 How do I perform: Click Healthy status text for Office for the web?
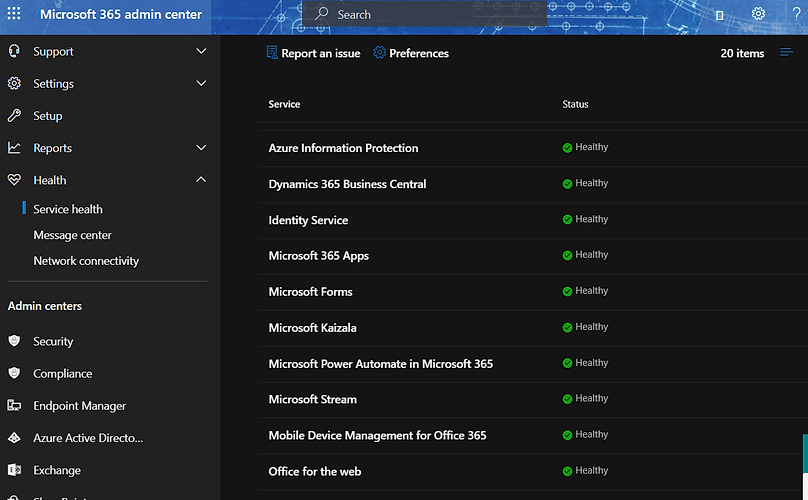592,470
